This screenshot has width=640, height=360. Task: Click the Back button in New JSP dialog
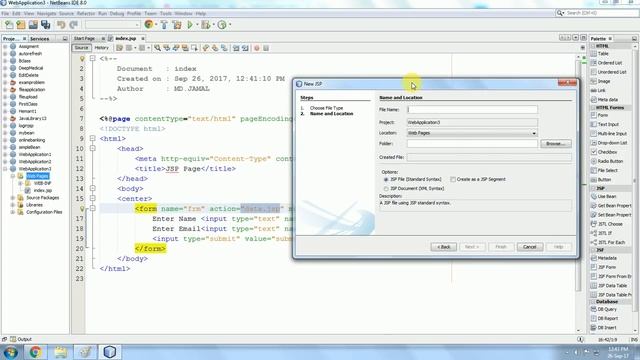[x=444, y=247]
